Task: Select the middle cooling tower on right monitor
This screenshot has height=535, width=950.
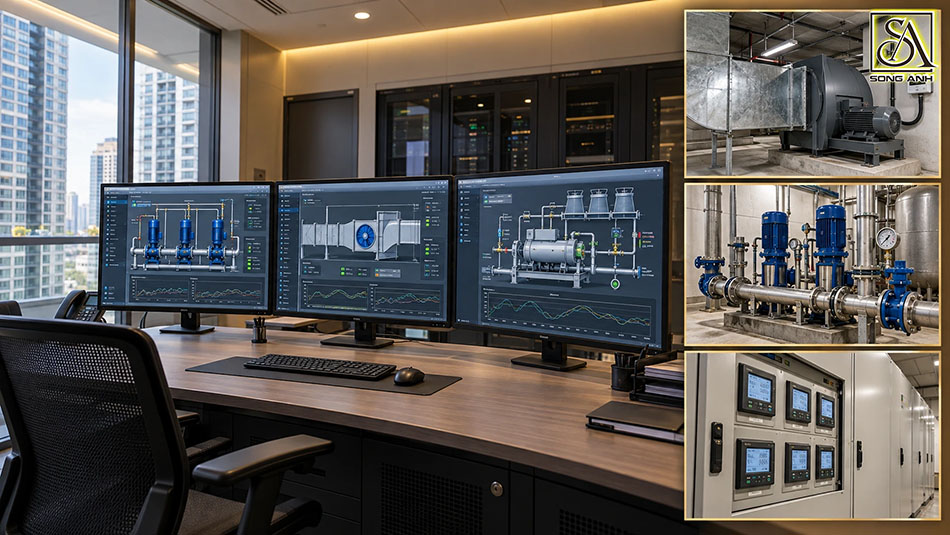Action: (x=598, y=202)
